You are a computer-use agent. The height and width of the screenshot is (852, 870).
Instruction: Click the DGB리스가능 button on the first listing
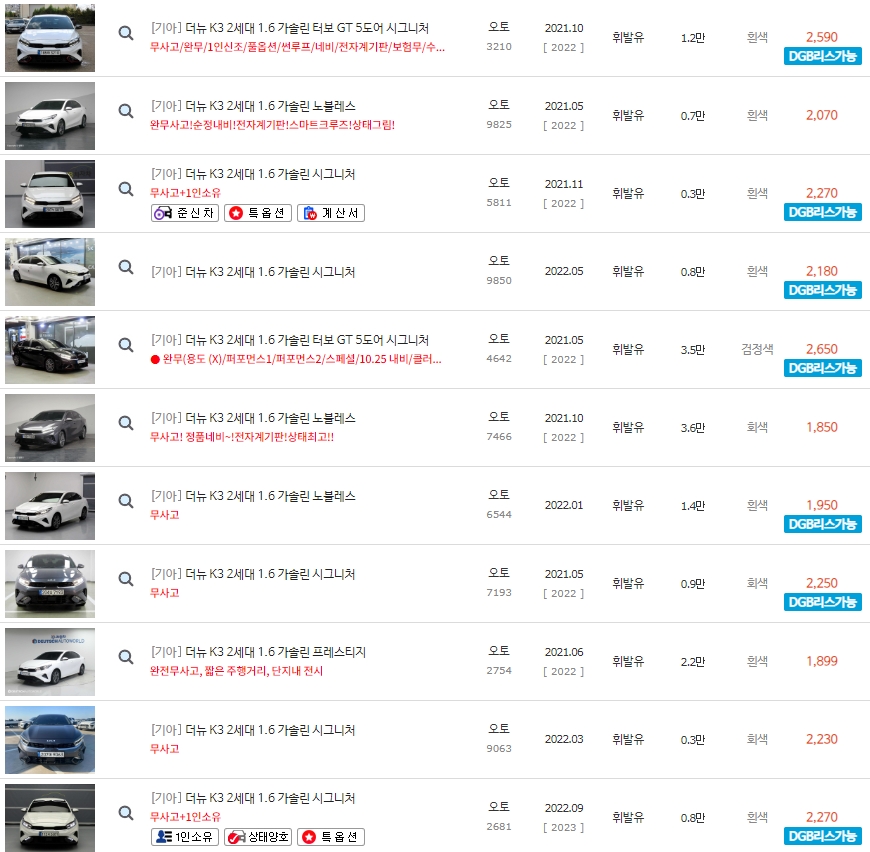tap(822, 57)
